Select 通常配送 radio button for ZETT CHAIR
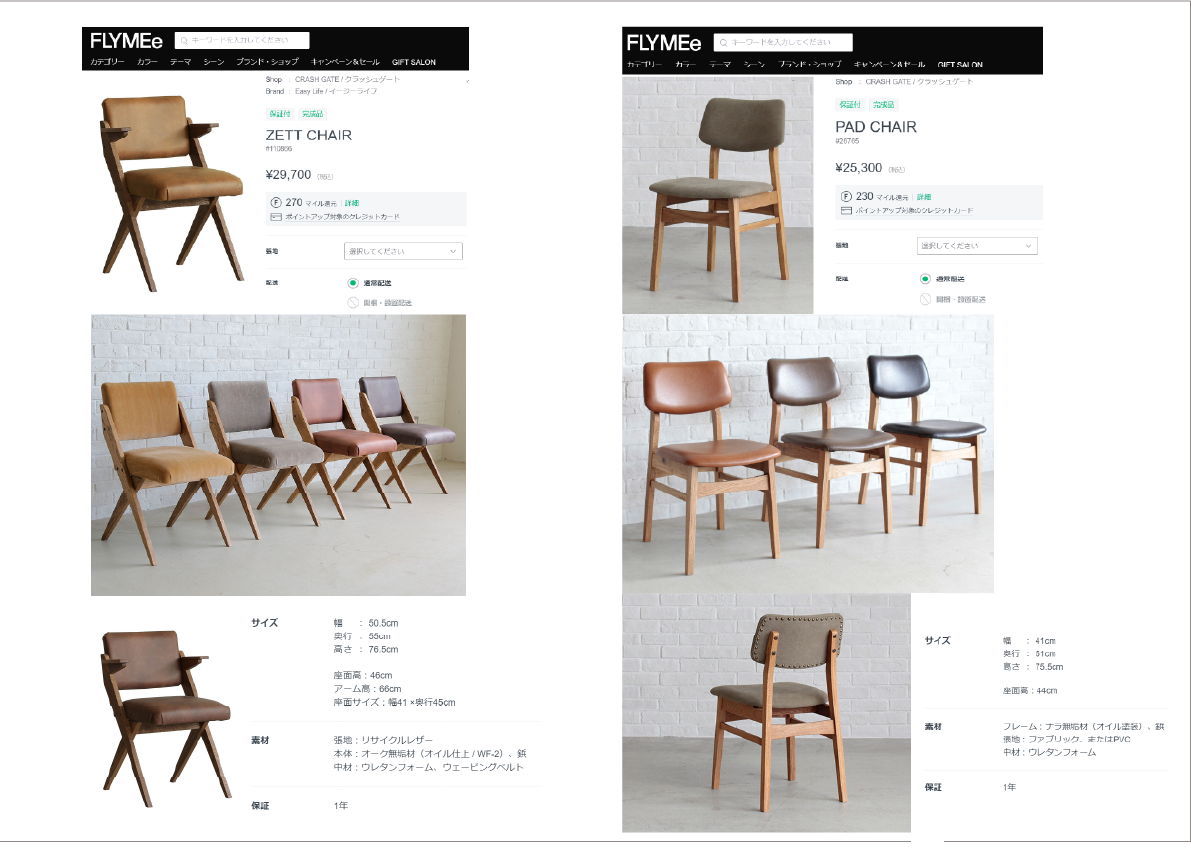This screenshot has width=1191, height=848. [x=353, y=283]
